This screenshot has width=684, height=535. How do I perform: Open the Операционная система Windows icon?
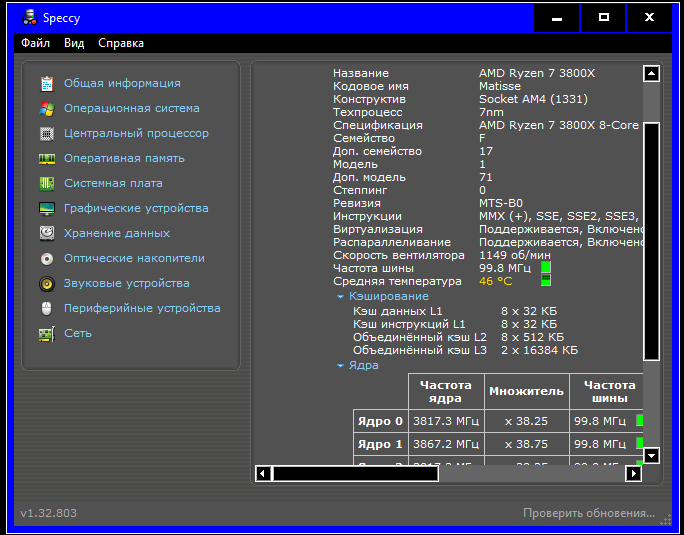click(46, 108)
